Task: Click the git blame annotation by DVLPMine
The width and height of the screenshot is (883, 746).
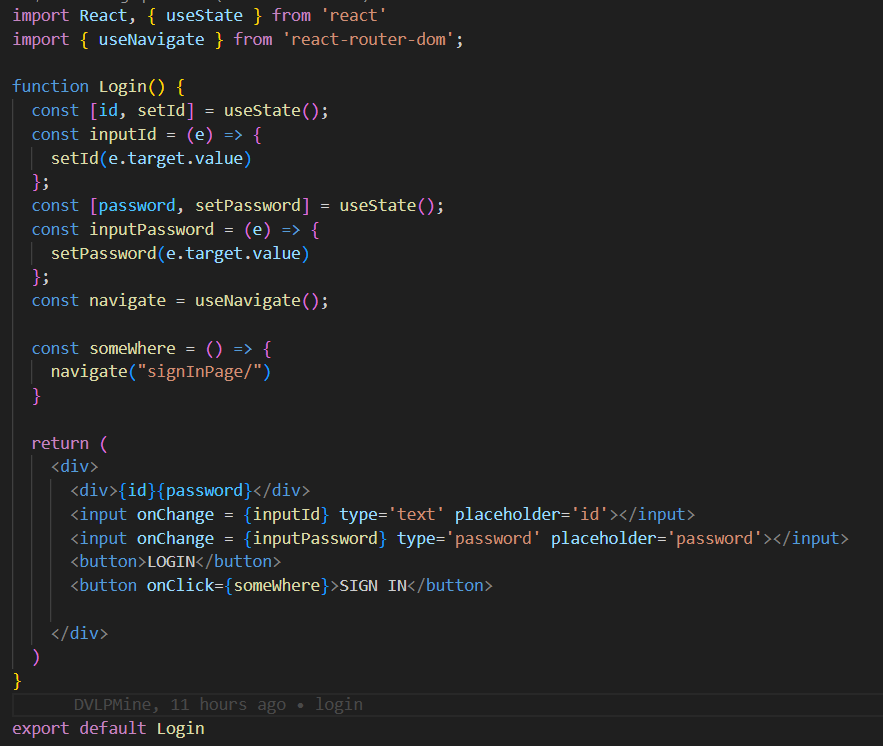Action: click(218, 704)
